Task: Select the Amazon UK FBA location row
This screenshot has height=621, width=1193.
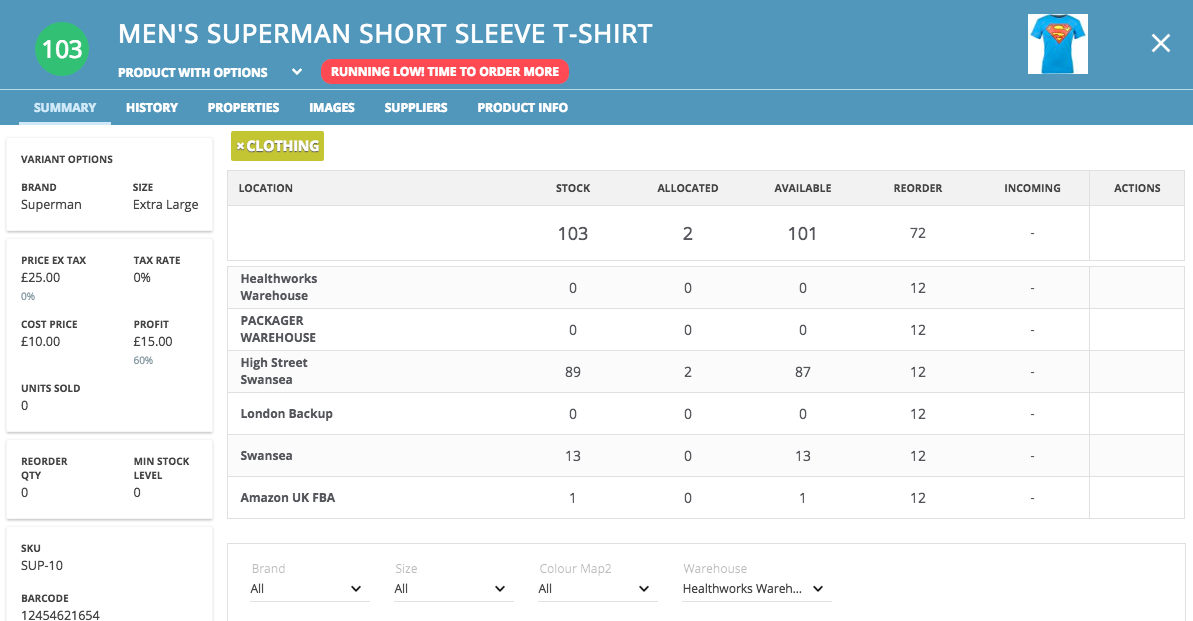Action: pos(706,498)
